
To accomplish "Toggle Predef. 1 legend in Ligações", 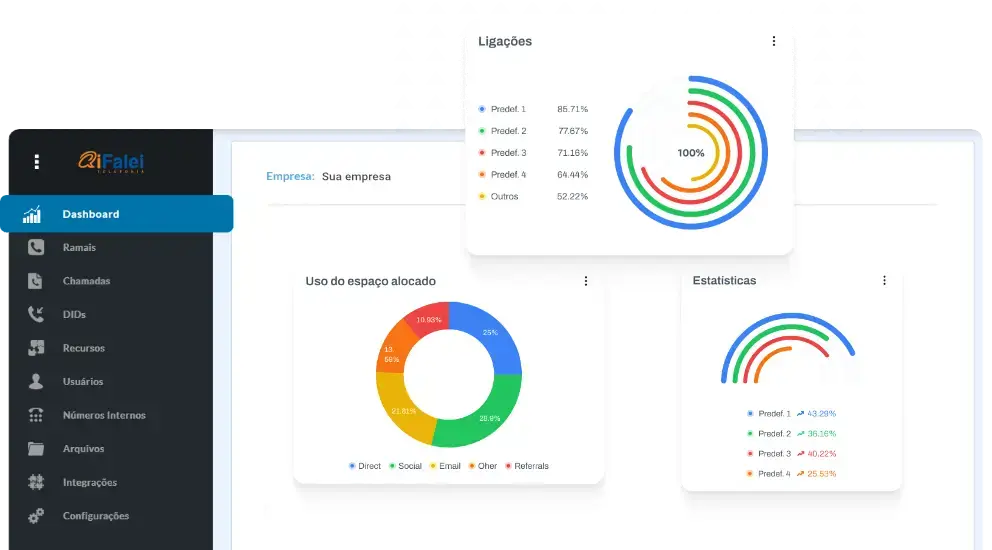I will [502, 109].
